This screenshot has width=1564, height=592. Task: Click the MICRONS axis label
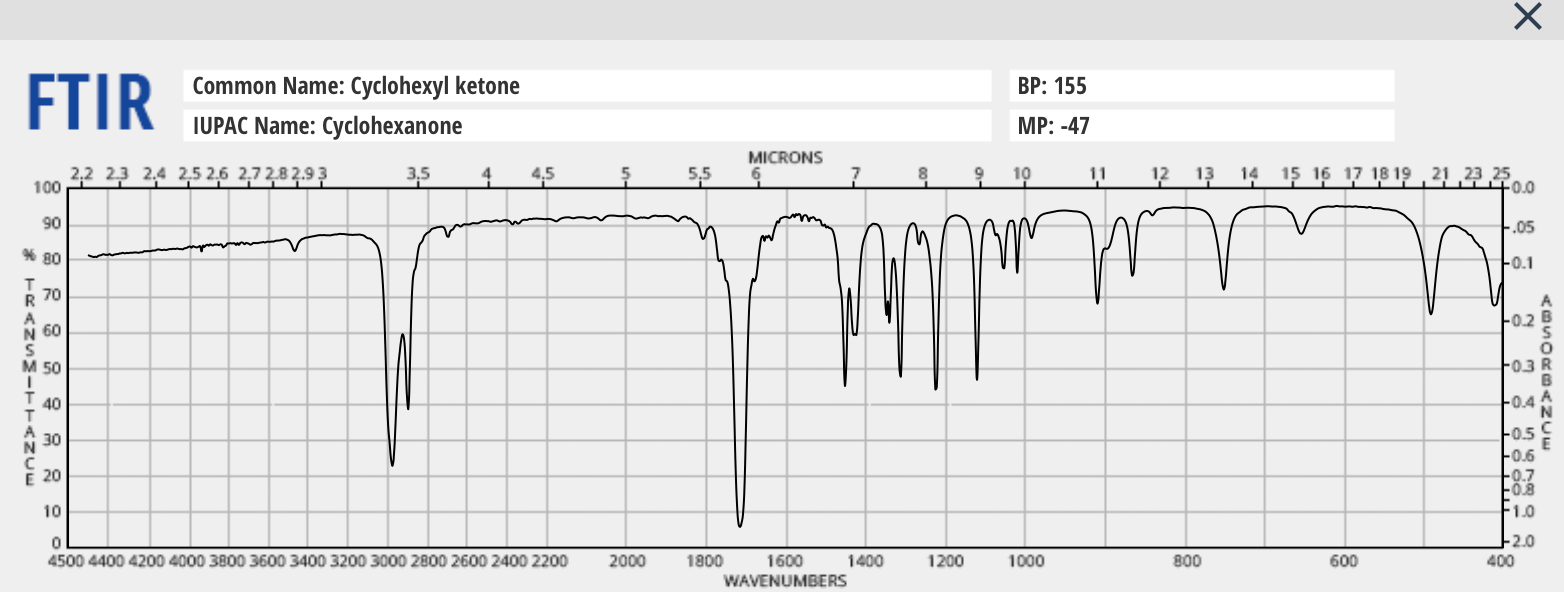click(788, 157)
